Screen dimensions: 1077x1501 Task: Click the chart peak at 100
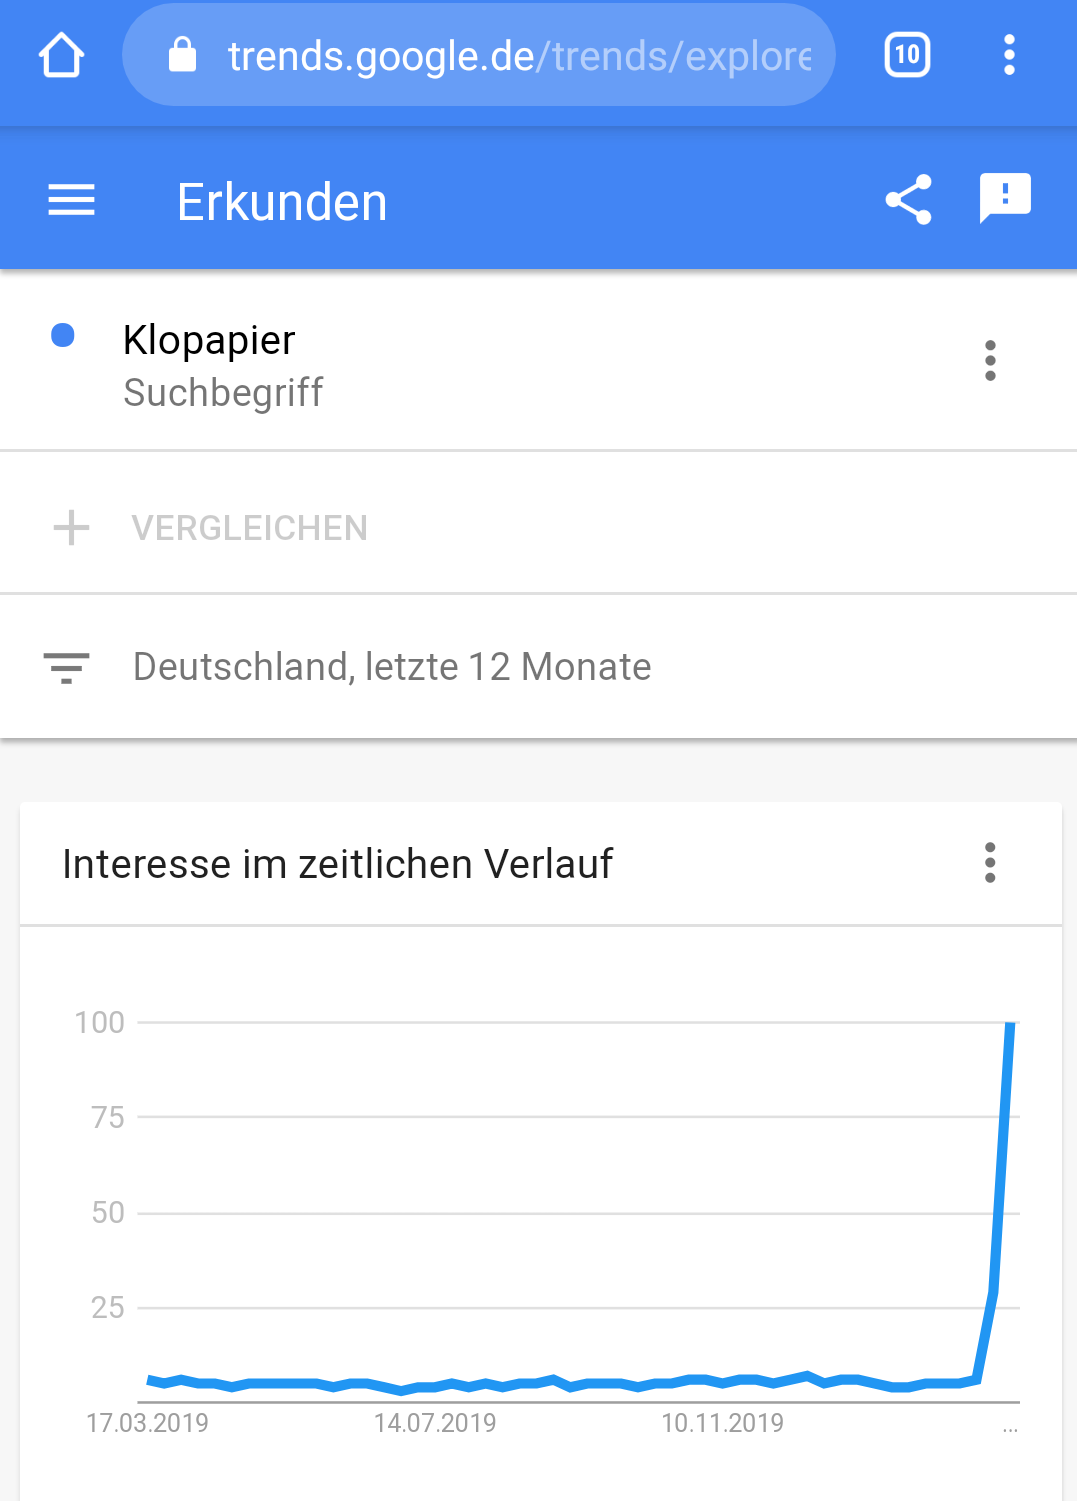click(x=1010, y=1024)
